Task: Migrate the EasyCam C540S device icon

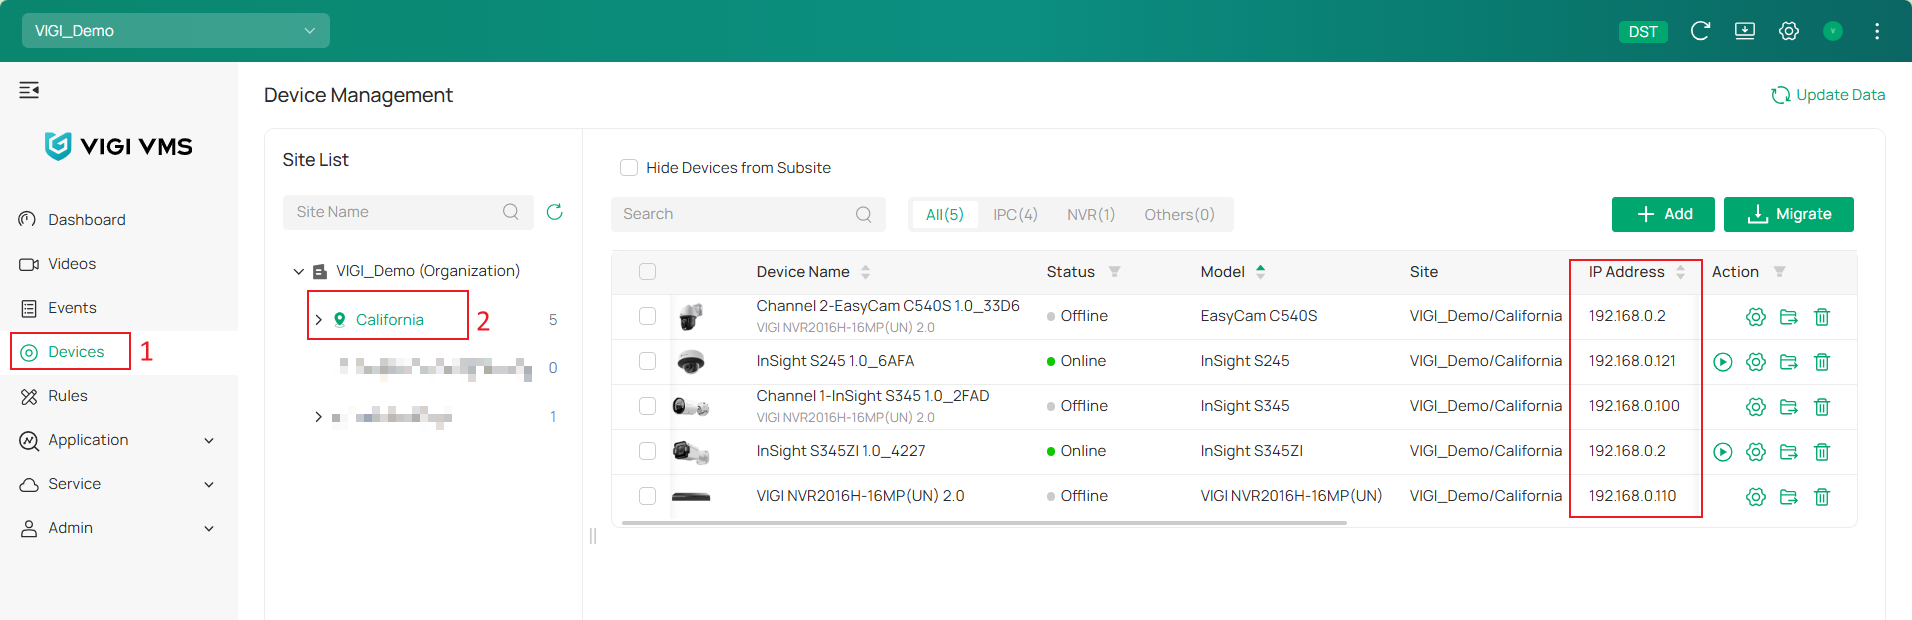Action: click(x=1789, y=317)
